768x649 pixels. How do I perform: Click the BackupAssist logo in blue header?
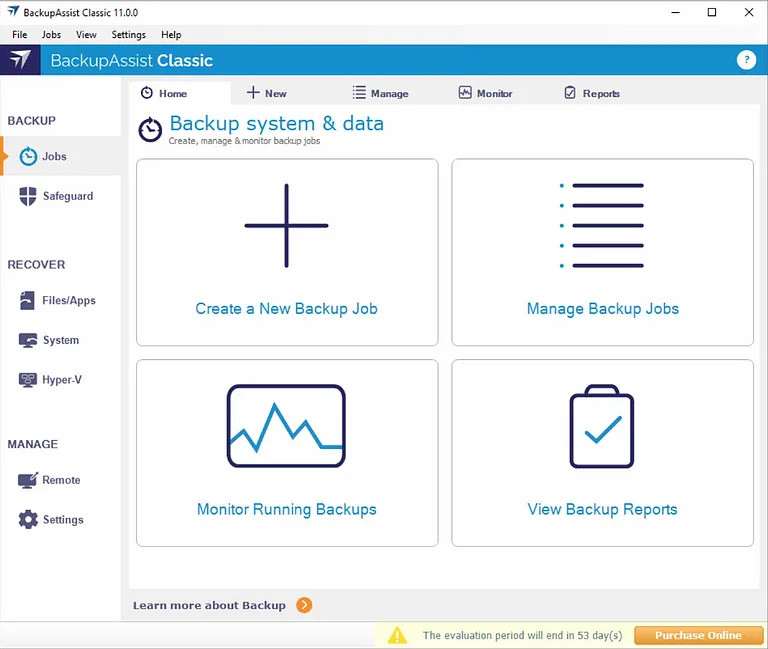20,60
